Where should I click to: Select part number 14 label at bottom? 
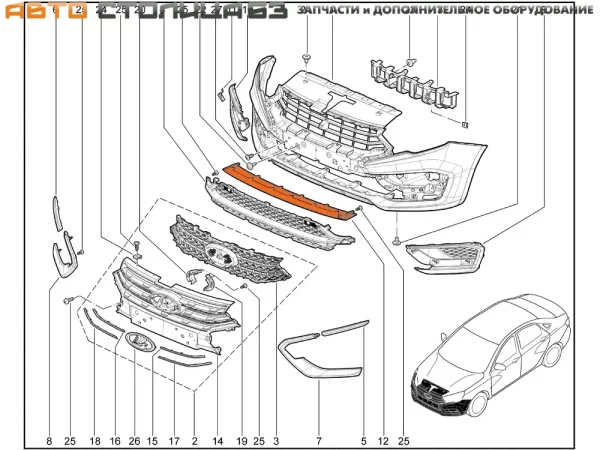(x=216, y=440)
